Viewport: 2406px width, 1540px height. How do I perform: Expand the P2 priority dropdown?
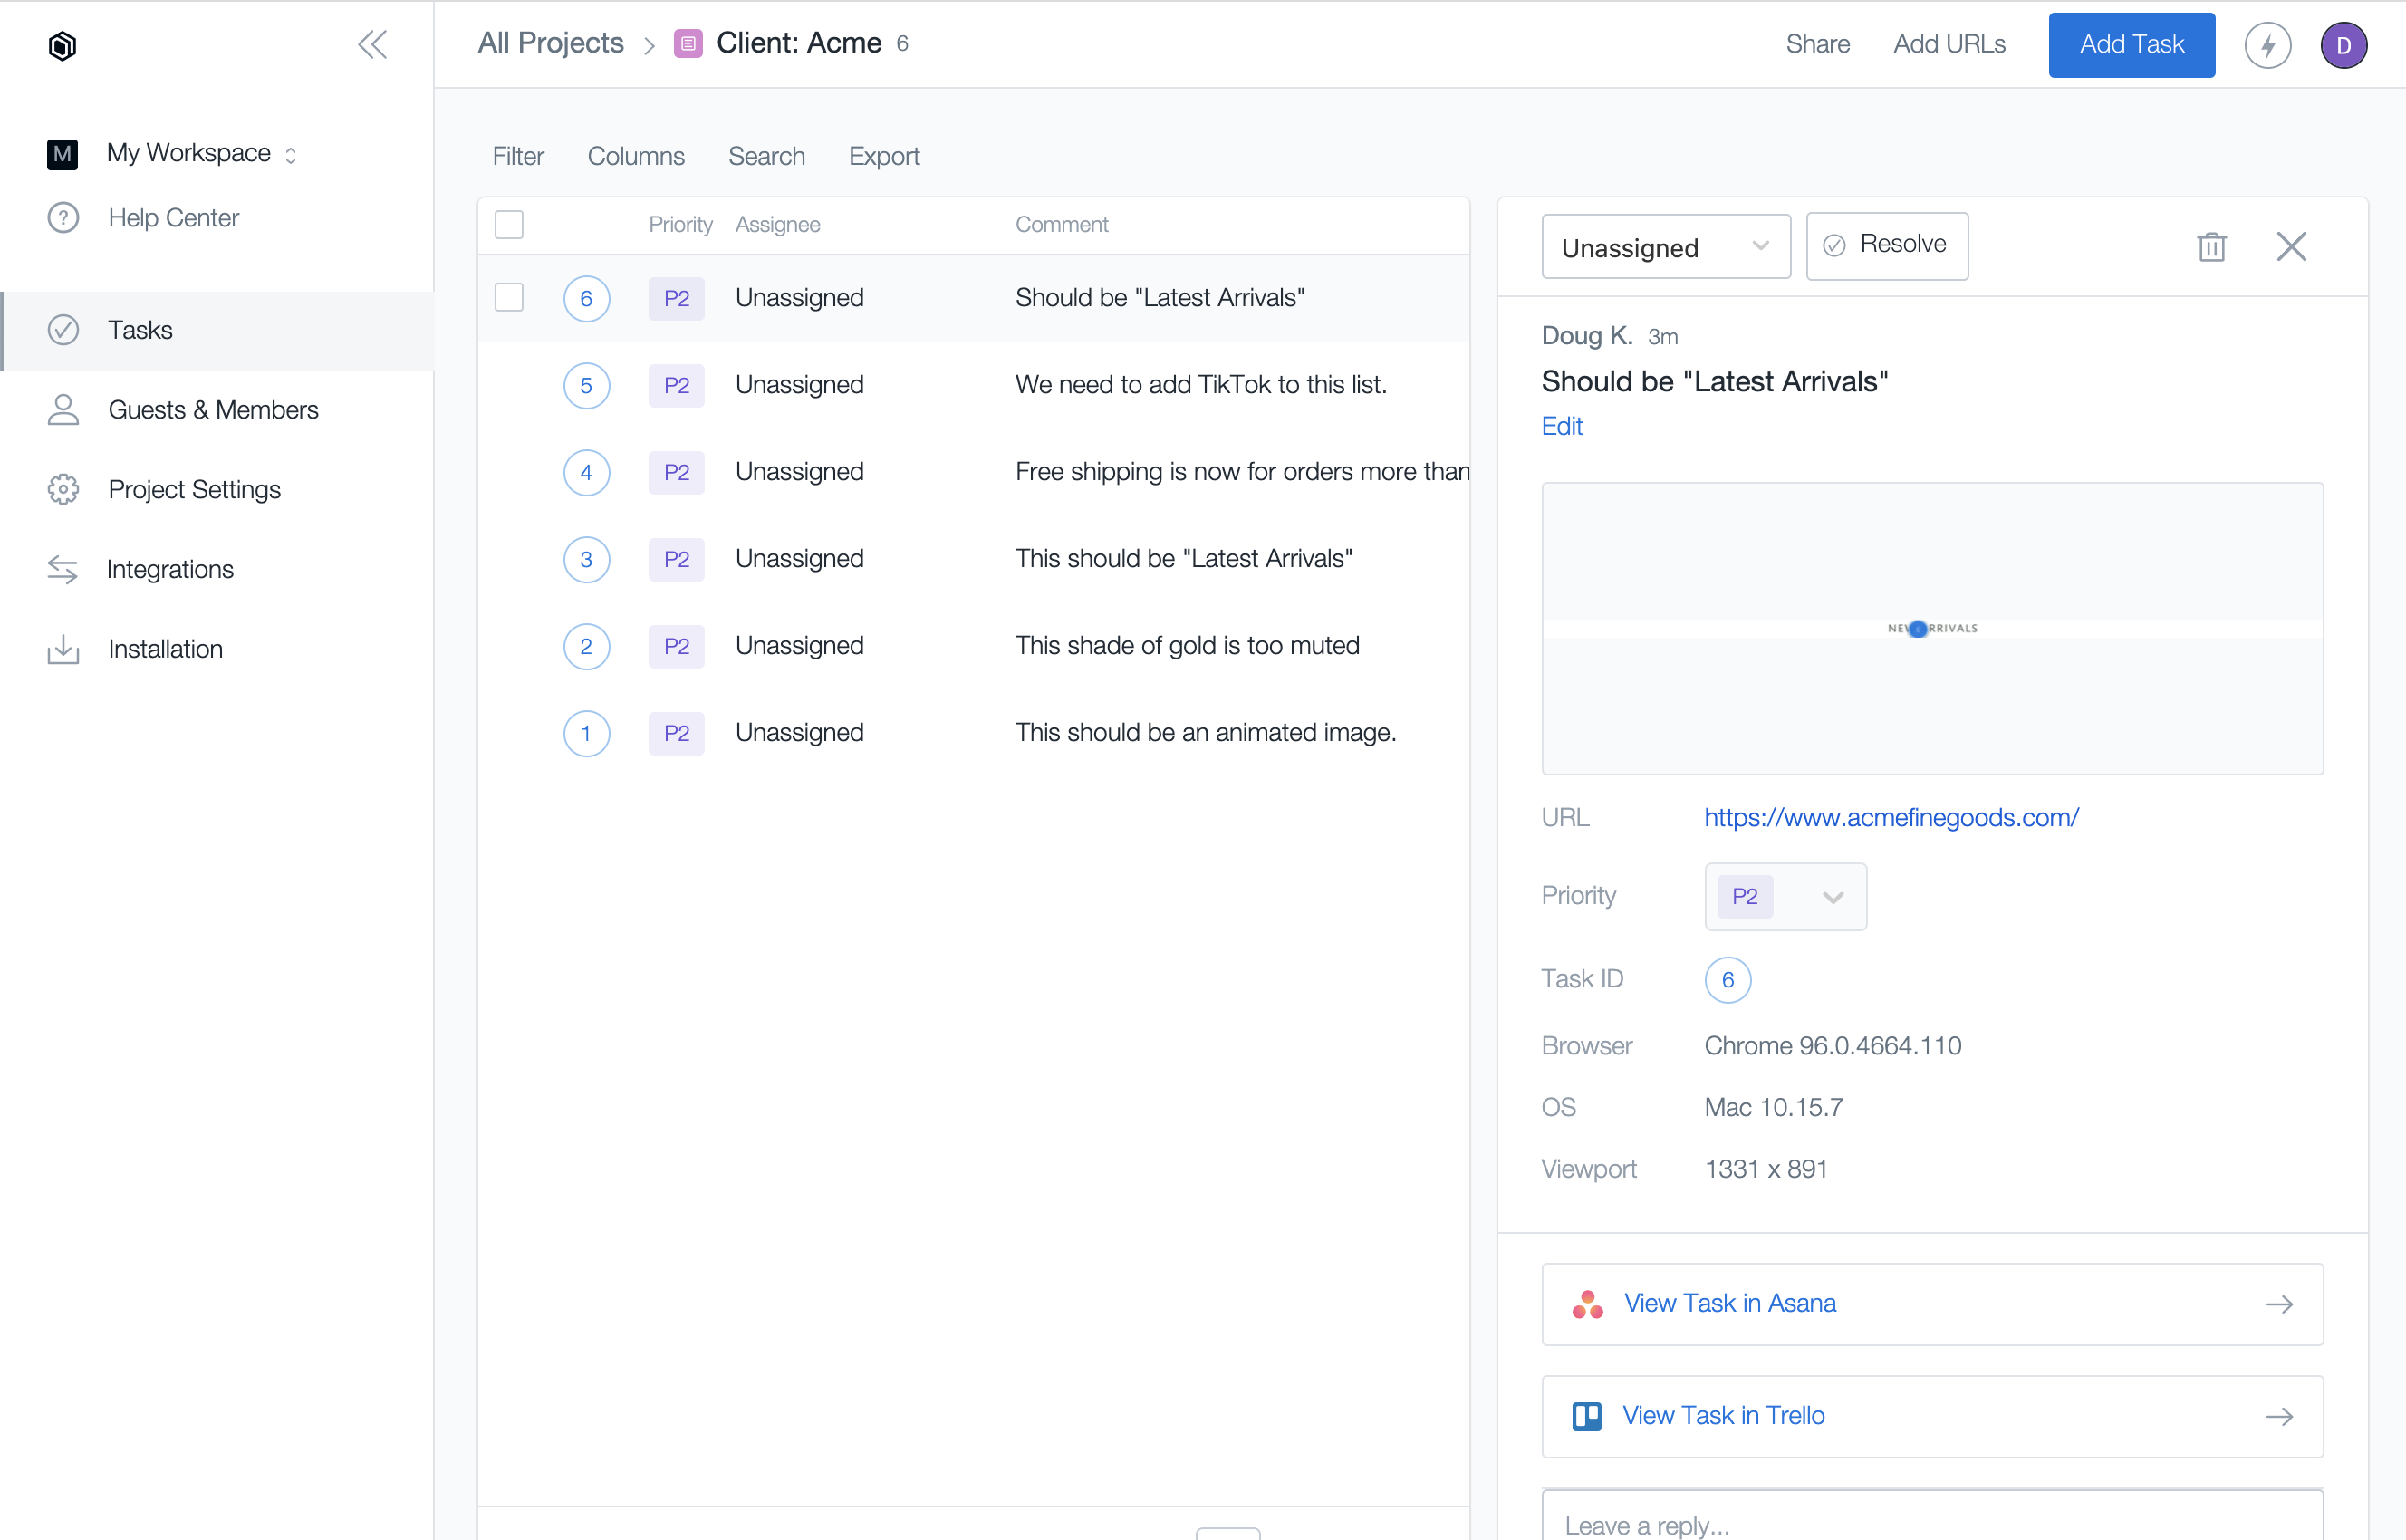tap(1785, 896)
